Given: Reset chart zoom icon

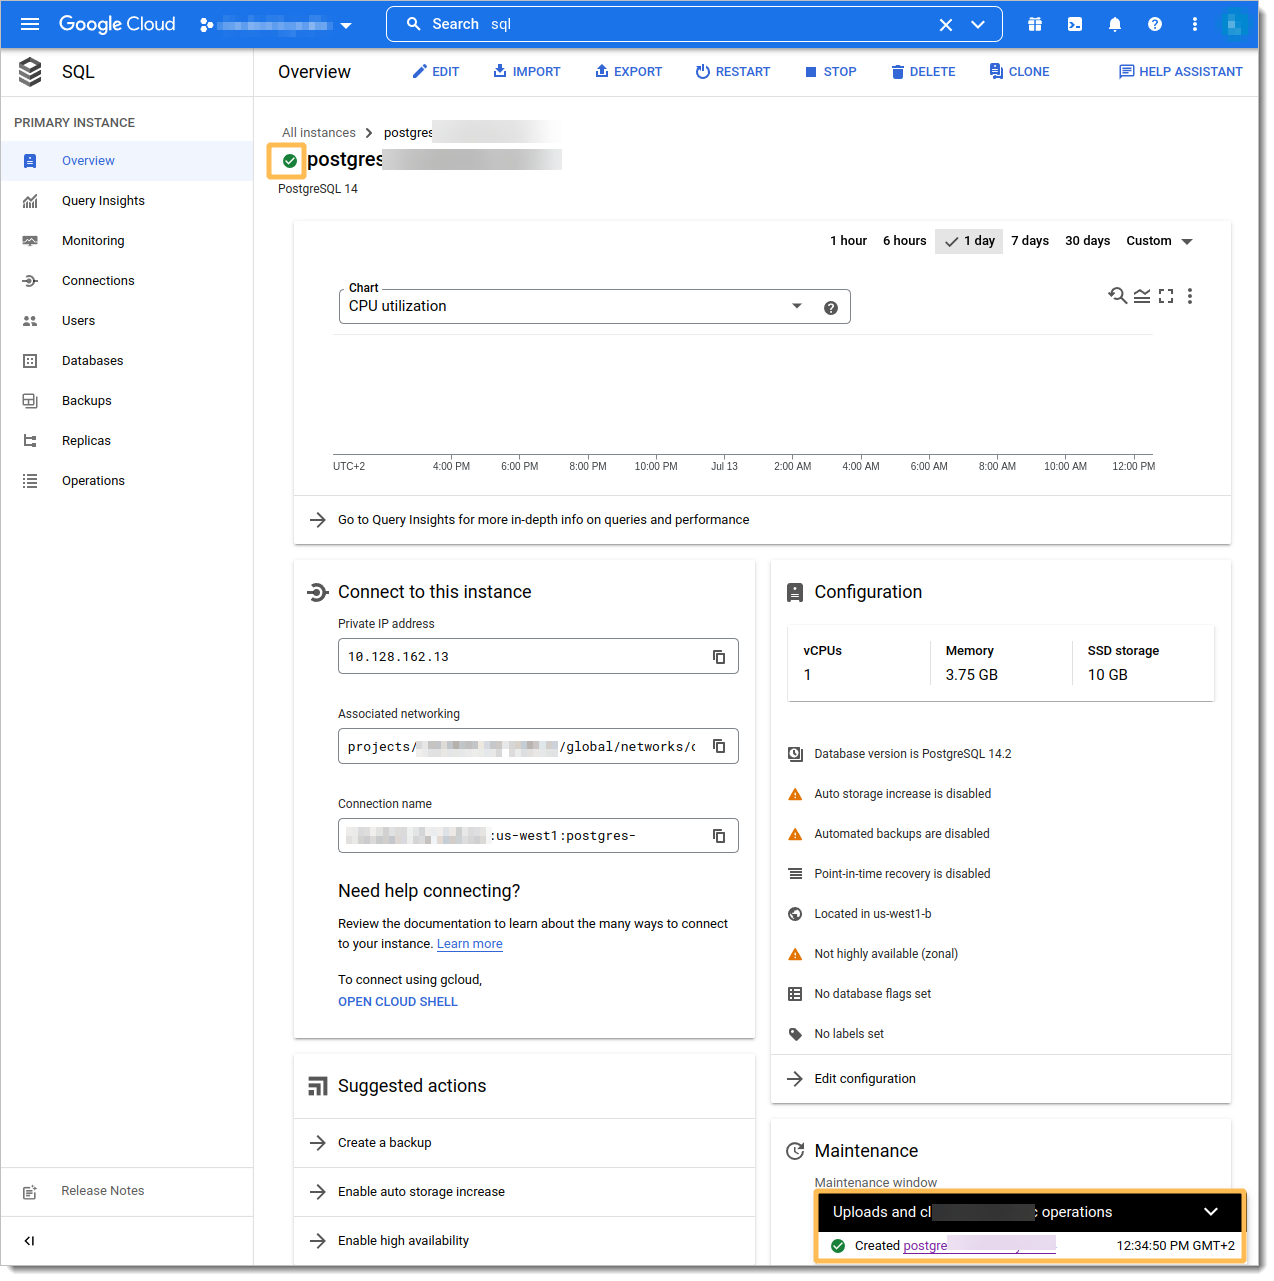Looking at the screenshot, I should pyautogui.click(x=1117, y=296).
